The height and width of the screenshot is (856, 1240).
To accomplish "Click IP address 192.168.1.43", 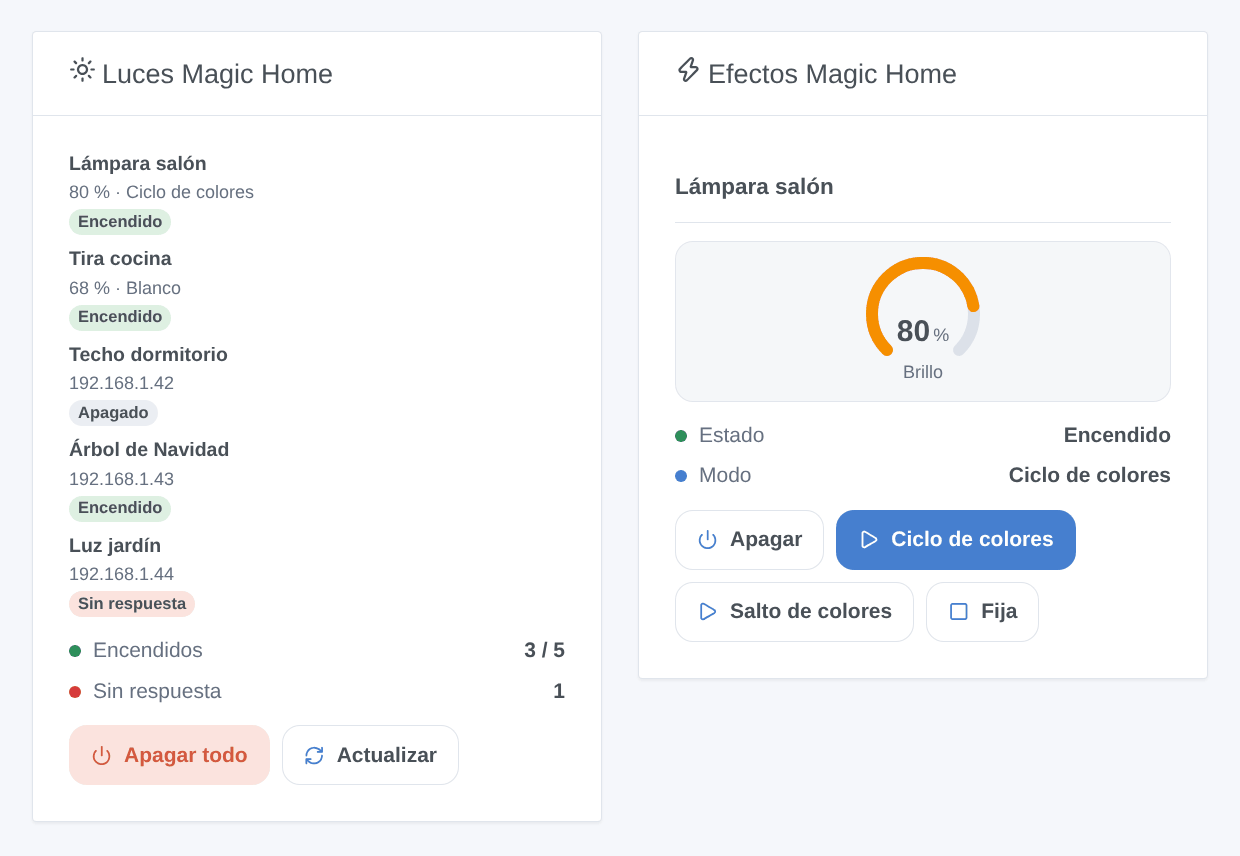I will click(x=121, y=479).
